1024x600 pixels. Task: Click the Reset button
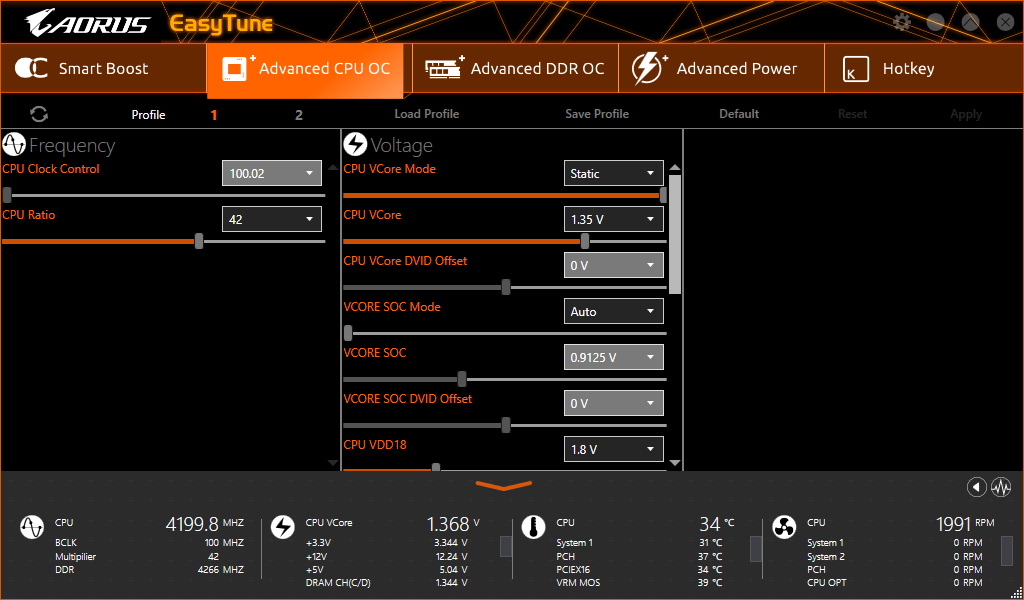pyautogui.click(x=852, y=114)
